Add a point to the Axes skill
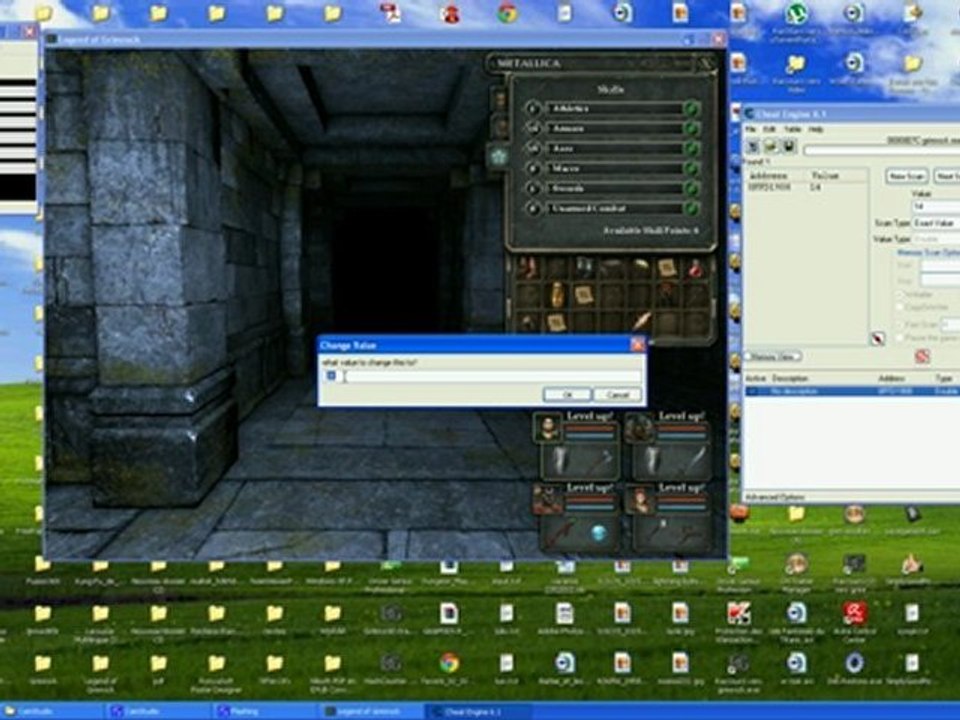 coord(692,149)
